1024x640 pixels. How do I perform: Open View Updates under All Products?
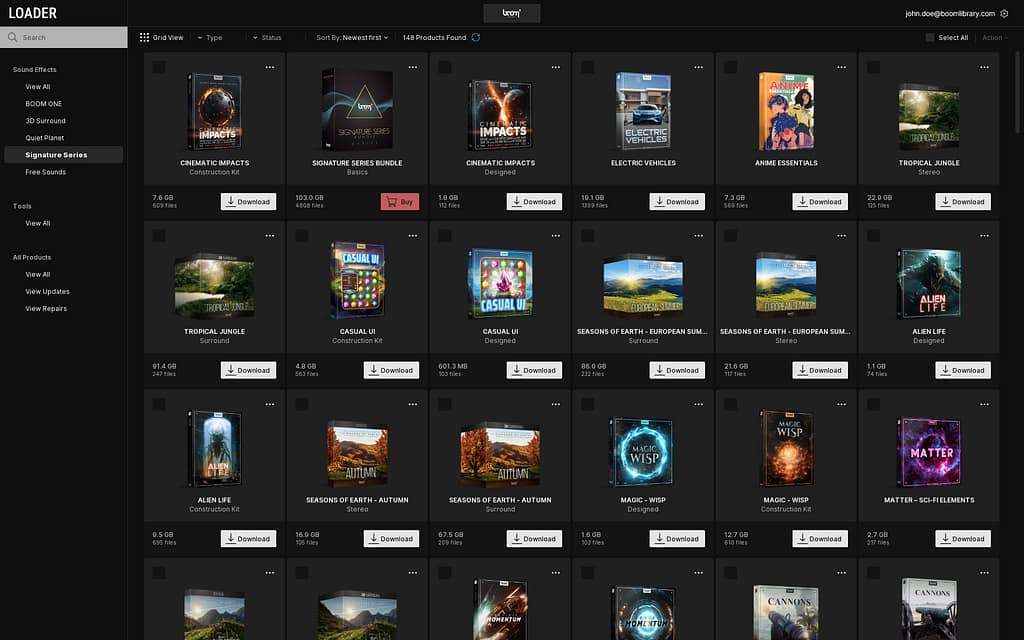pos(48,291)
